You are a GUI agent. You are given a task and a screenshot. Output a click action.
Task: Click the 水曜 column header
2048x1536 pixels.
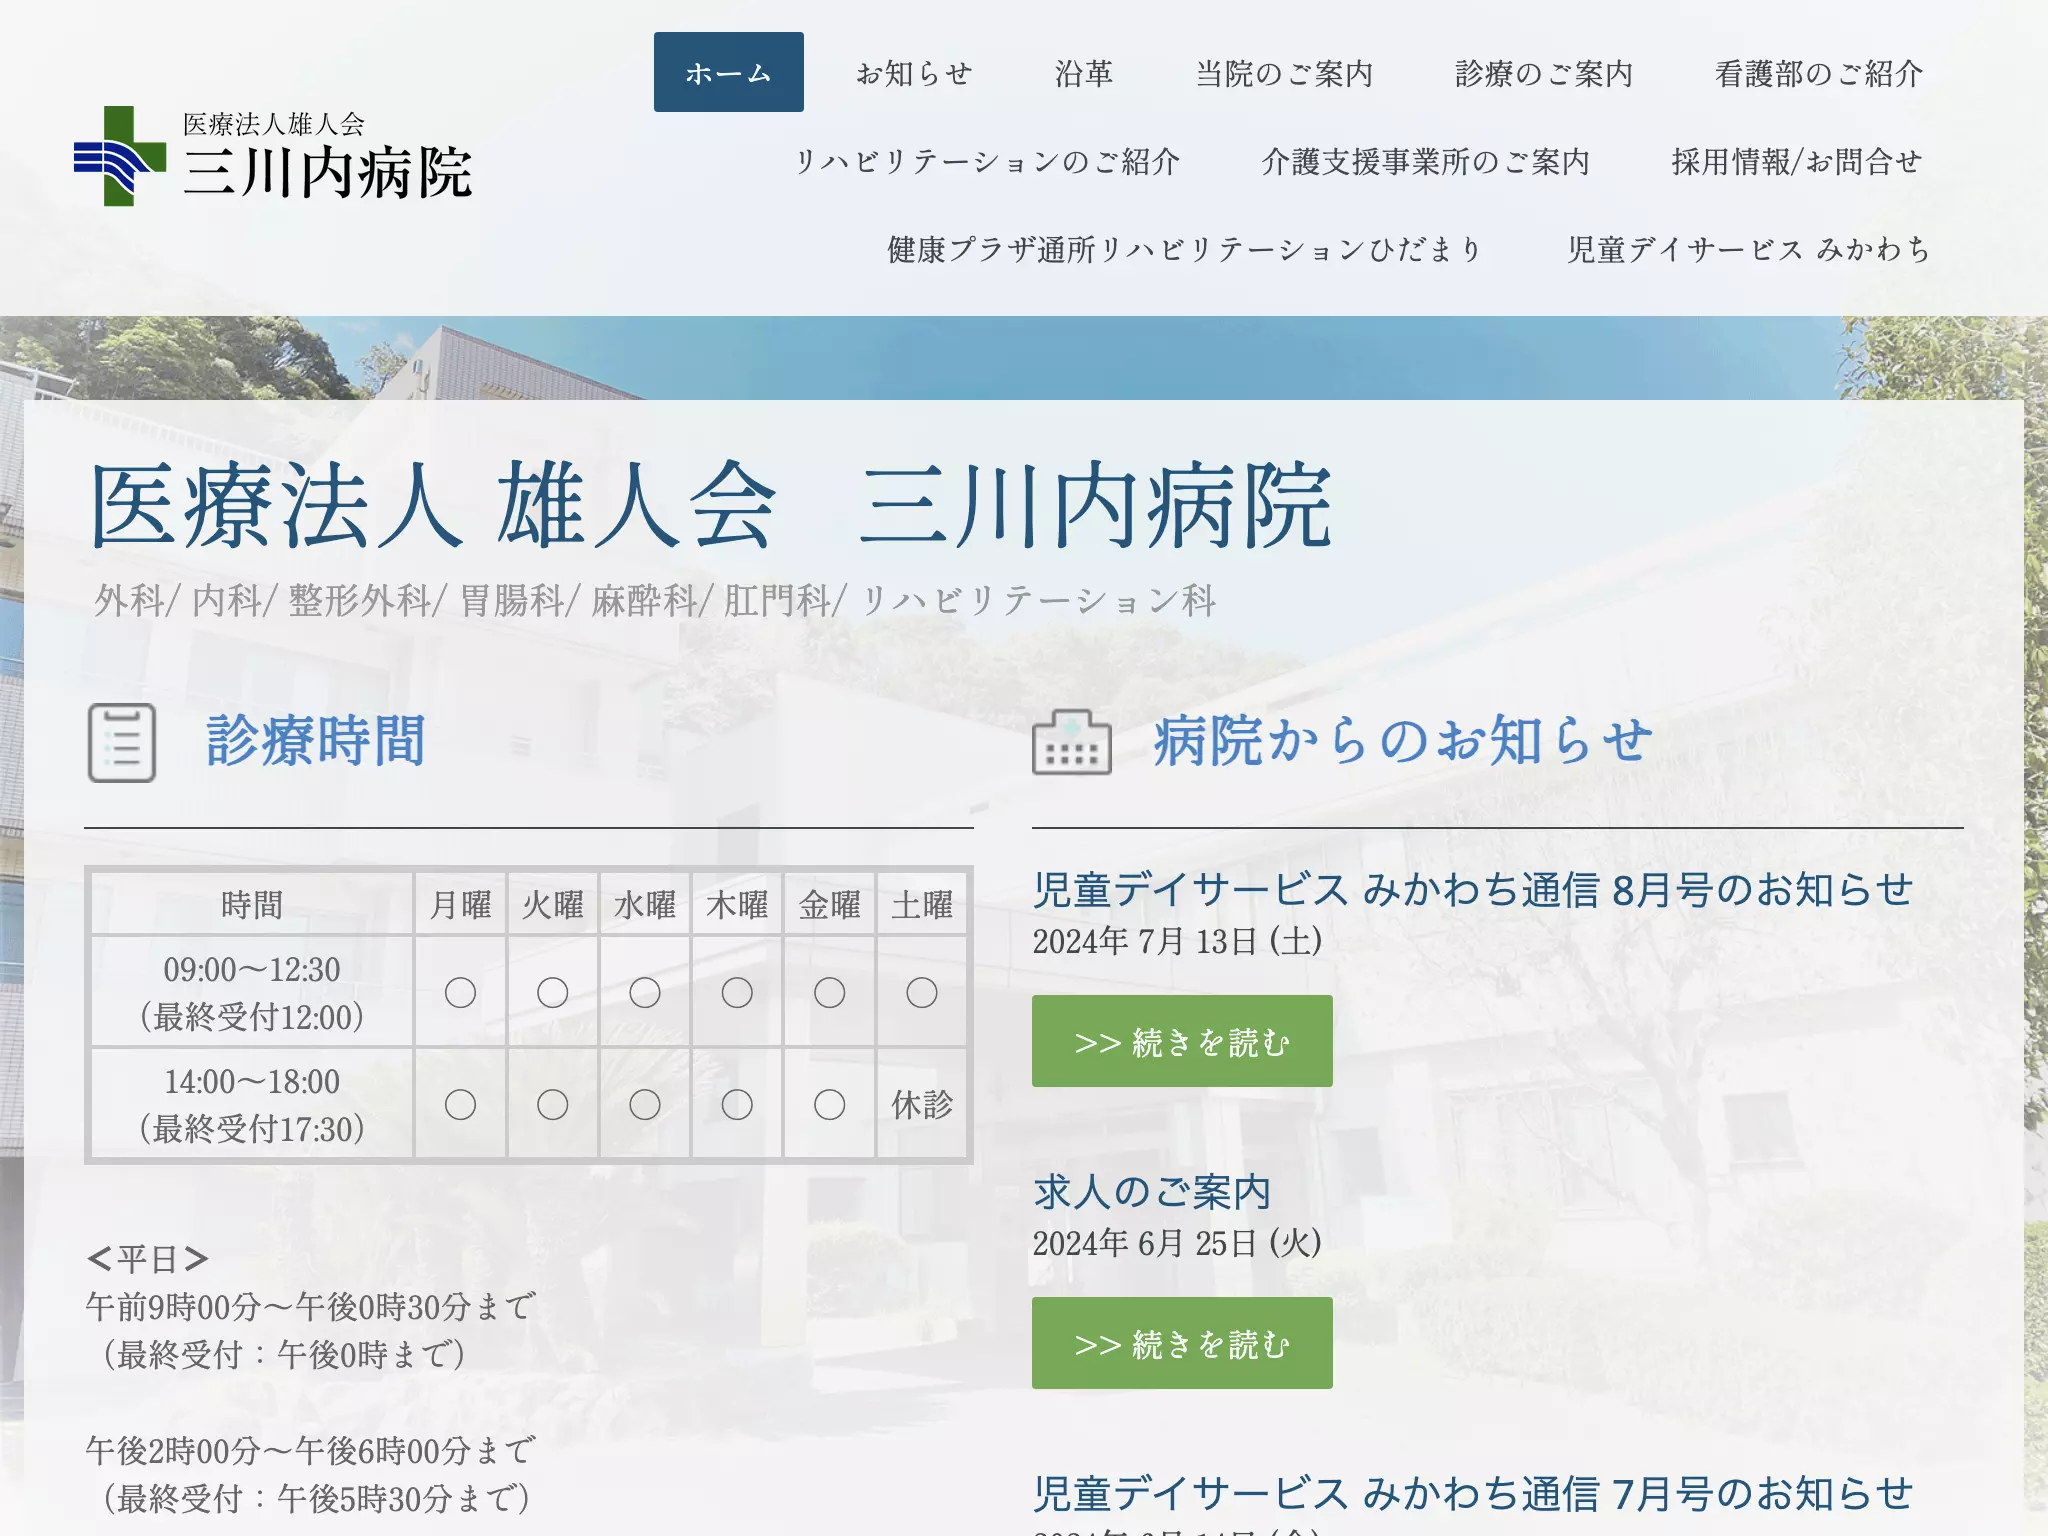(x=645, y=905)
